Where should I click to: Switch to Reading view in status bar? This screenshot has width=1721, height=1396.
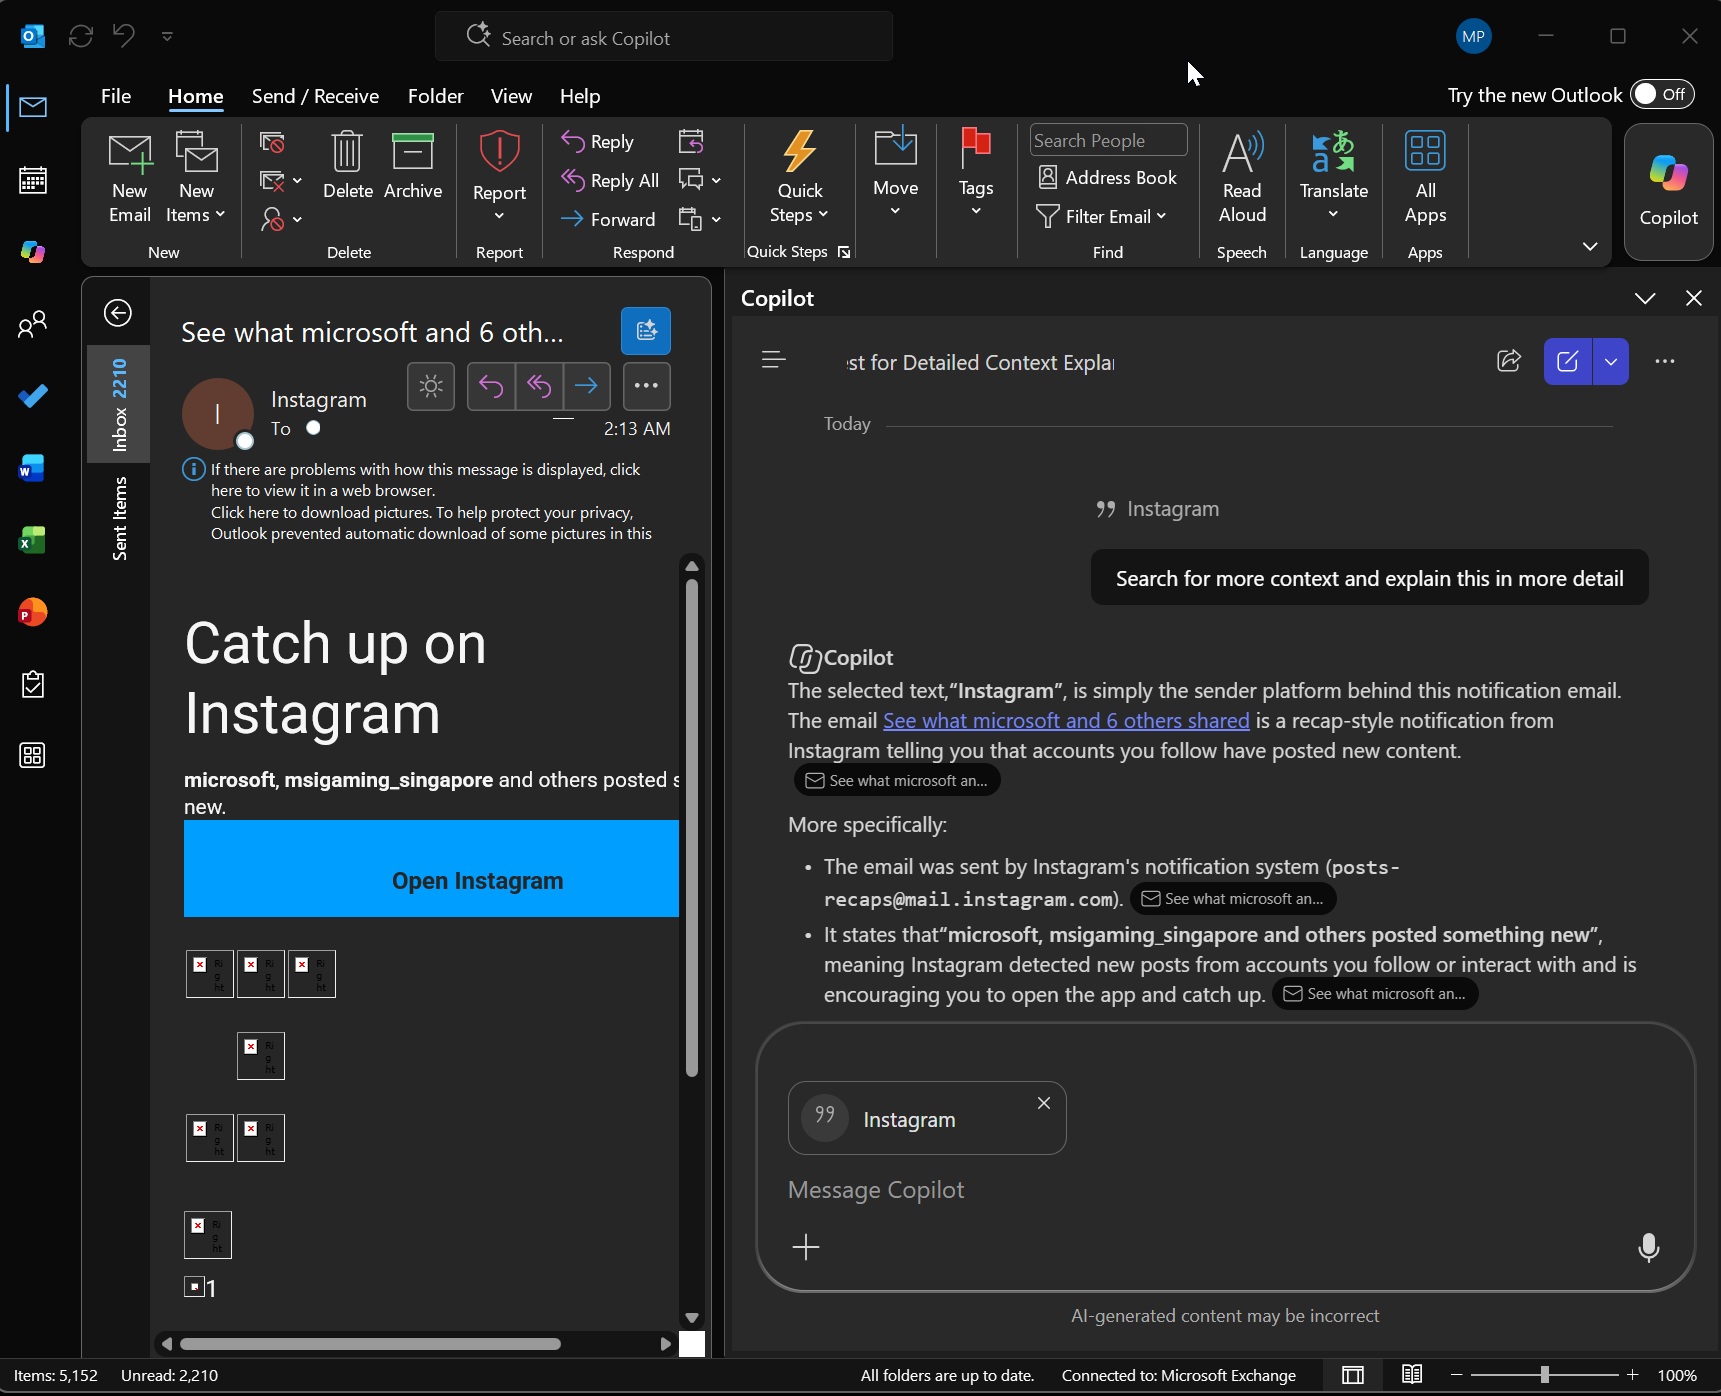tap(1412, 1375)
